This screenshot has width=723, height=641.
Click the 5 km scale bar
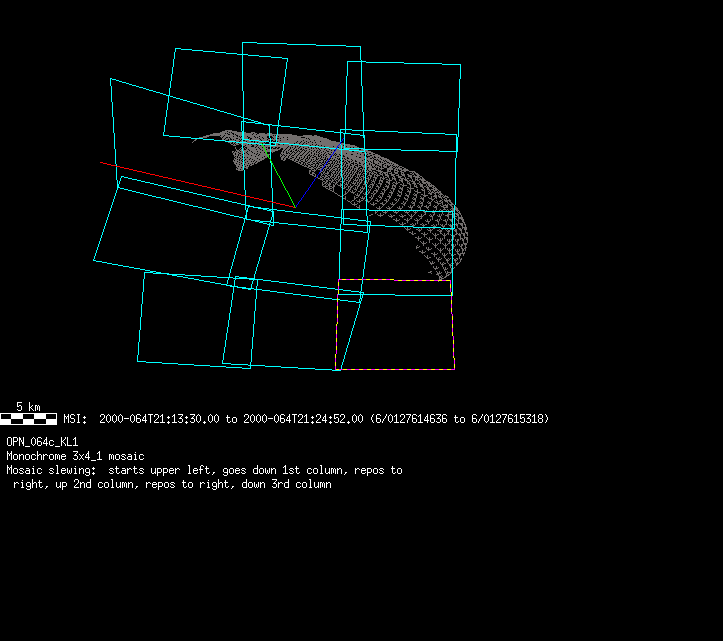point(29,419)
